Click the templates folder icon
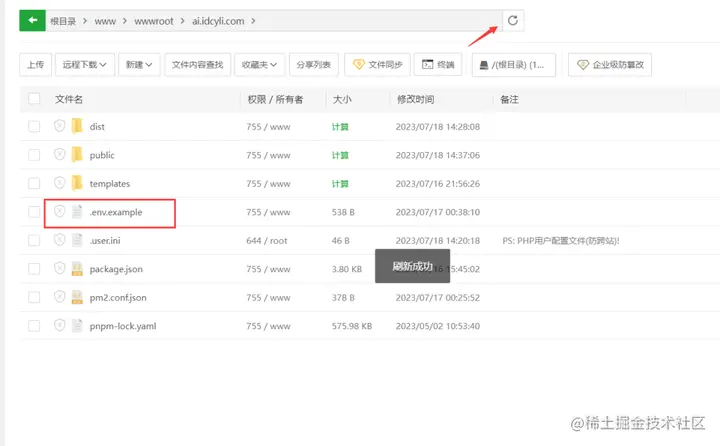The width and height of the screenshot is (720, 446). click(77, 183)
